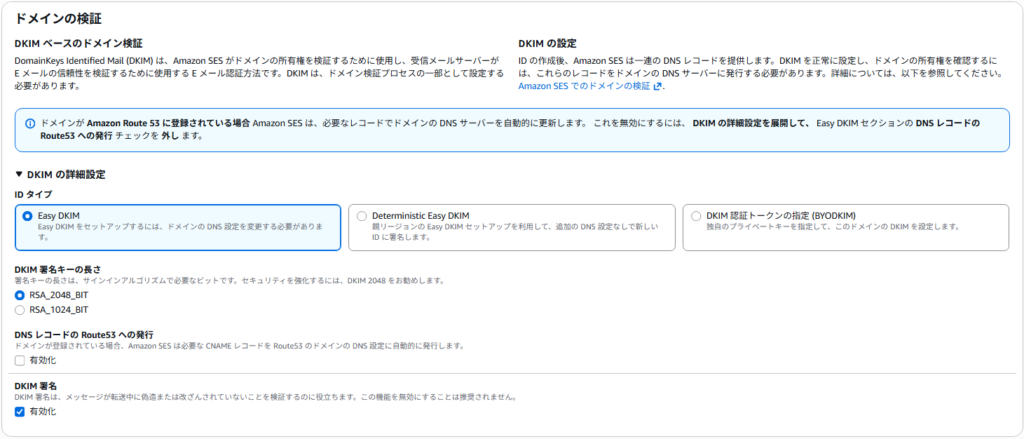Pick the RSA_2048_BIT key length

[20, 296]
